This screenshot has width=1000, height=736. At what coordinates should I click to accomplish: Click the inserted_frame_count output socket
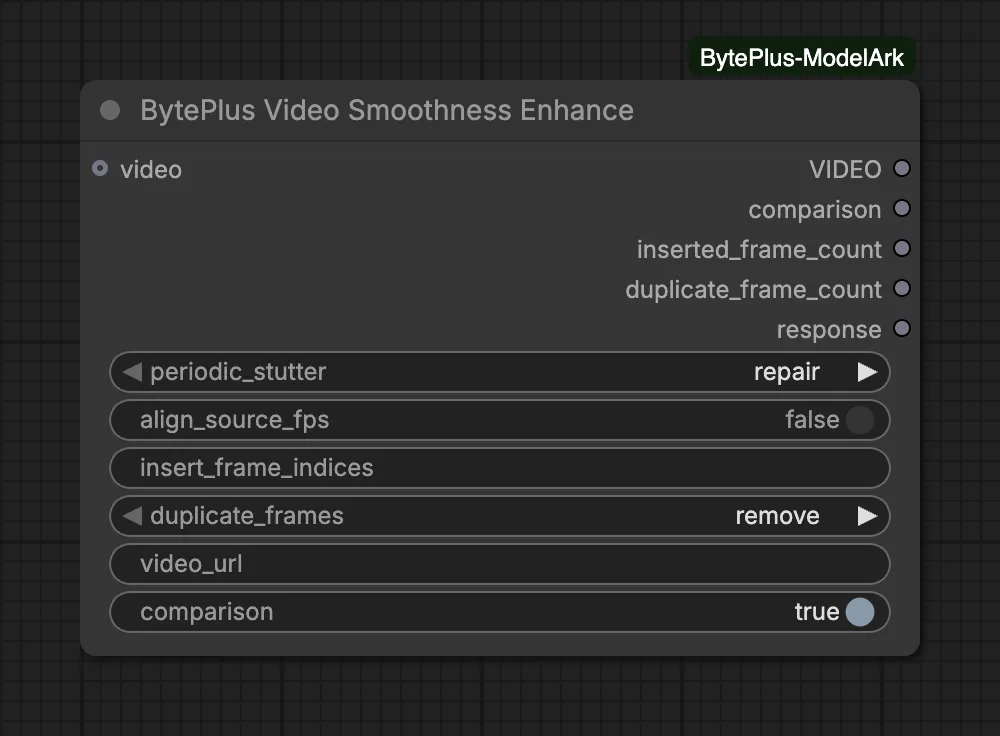(902, 249)
